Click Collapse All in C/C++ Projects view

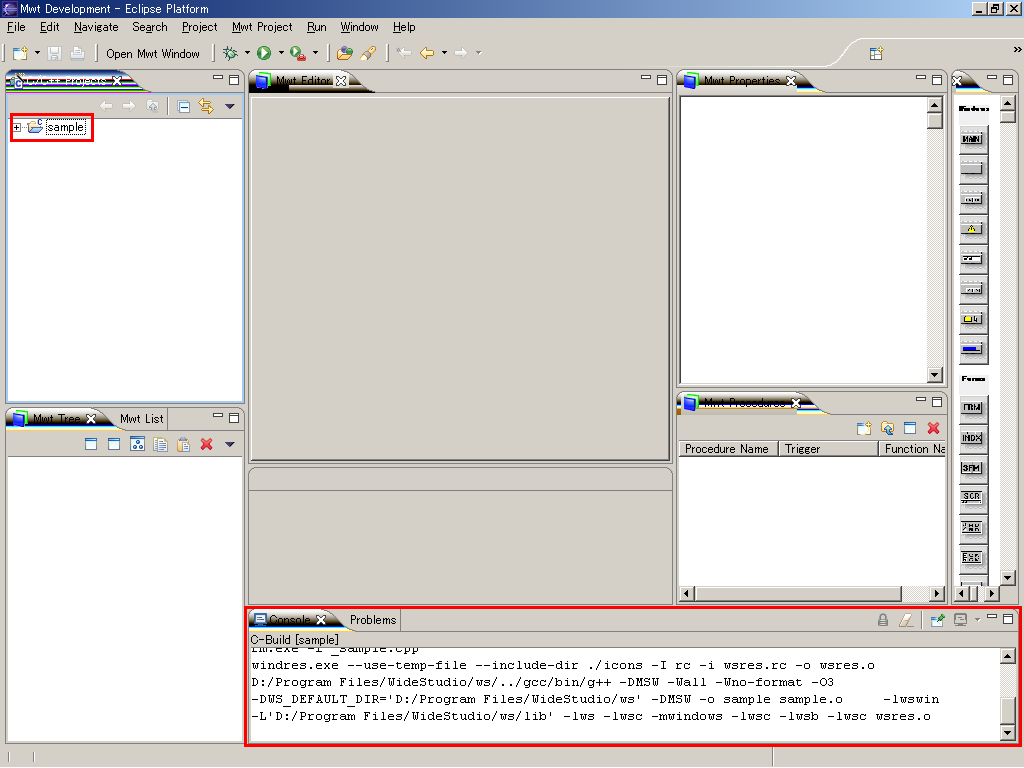point(184,106)
